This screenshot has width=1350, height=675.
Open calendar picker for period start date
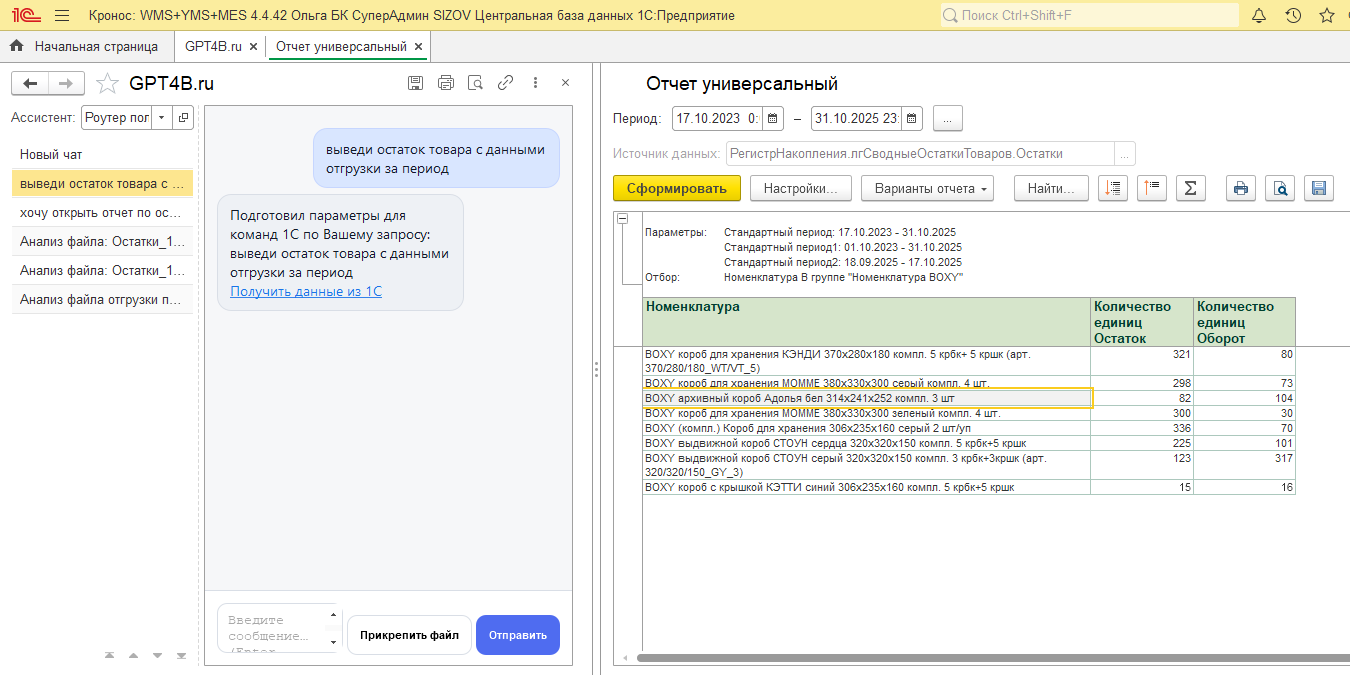point(773,118)
